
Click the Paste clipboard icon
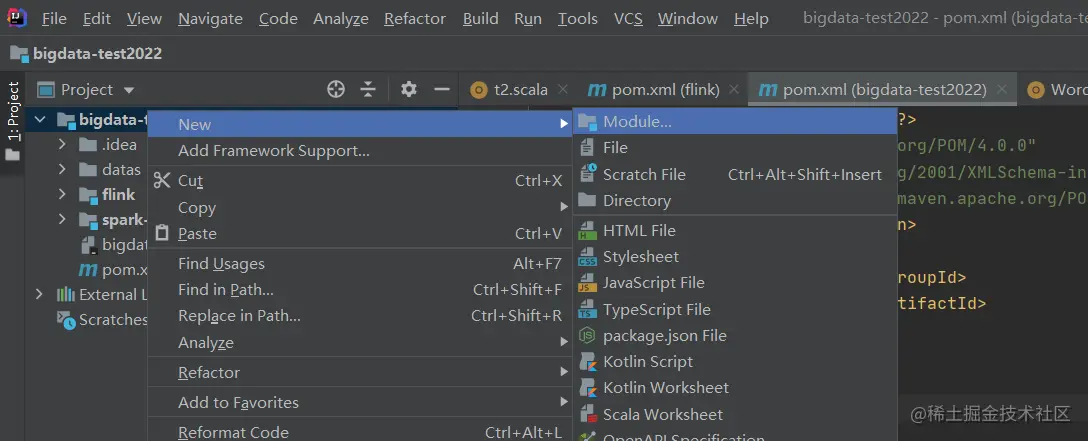pyautogui.click(x=162, y=233)
